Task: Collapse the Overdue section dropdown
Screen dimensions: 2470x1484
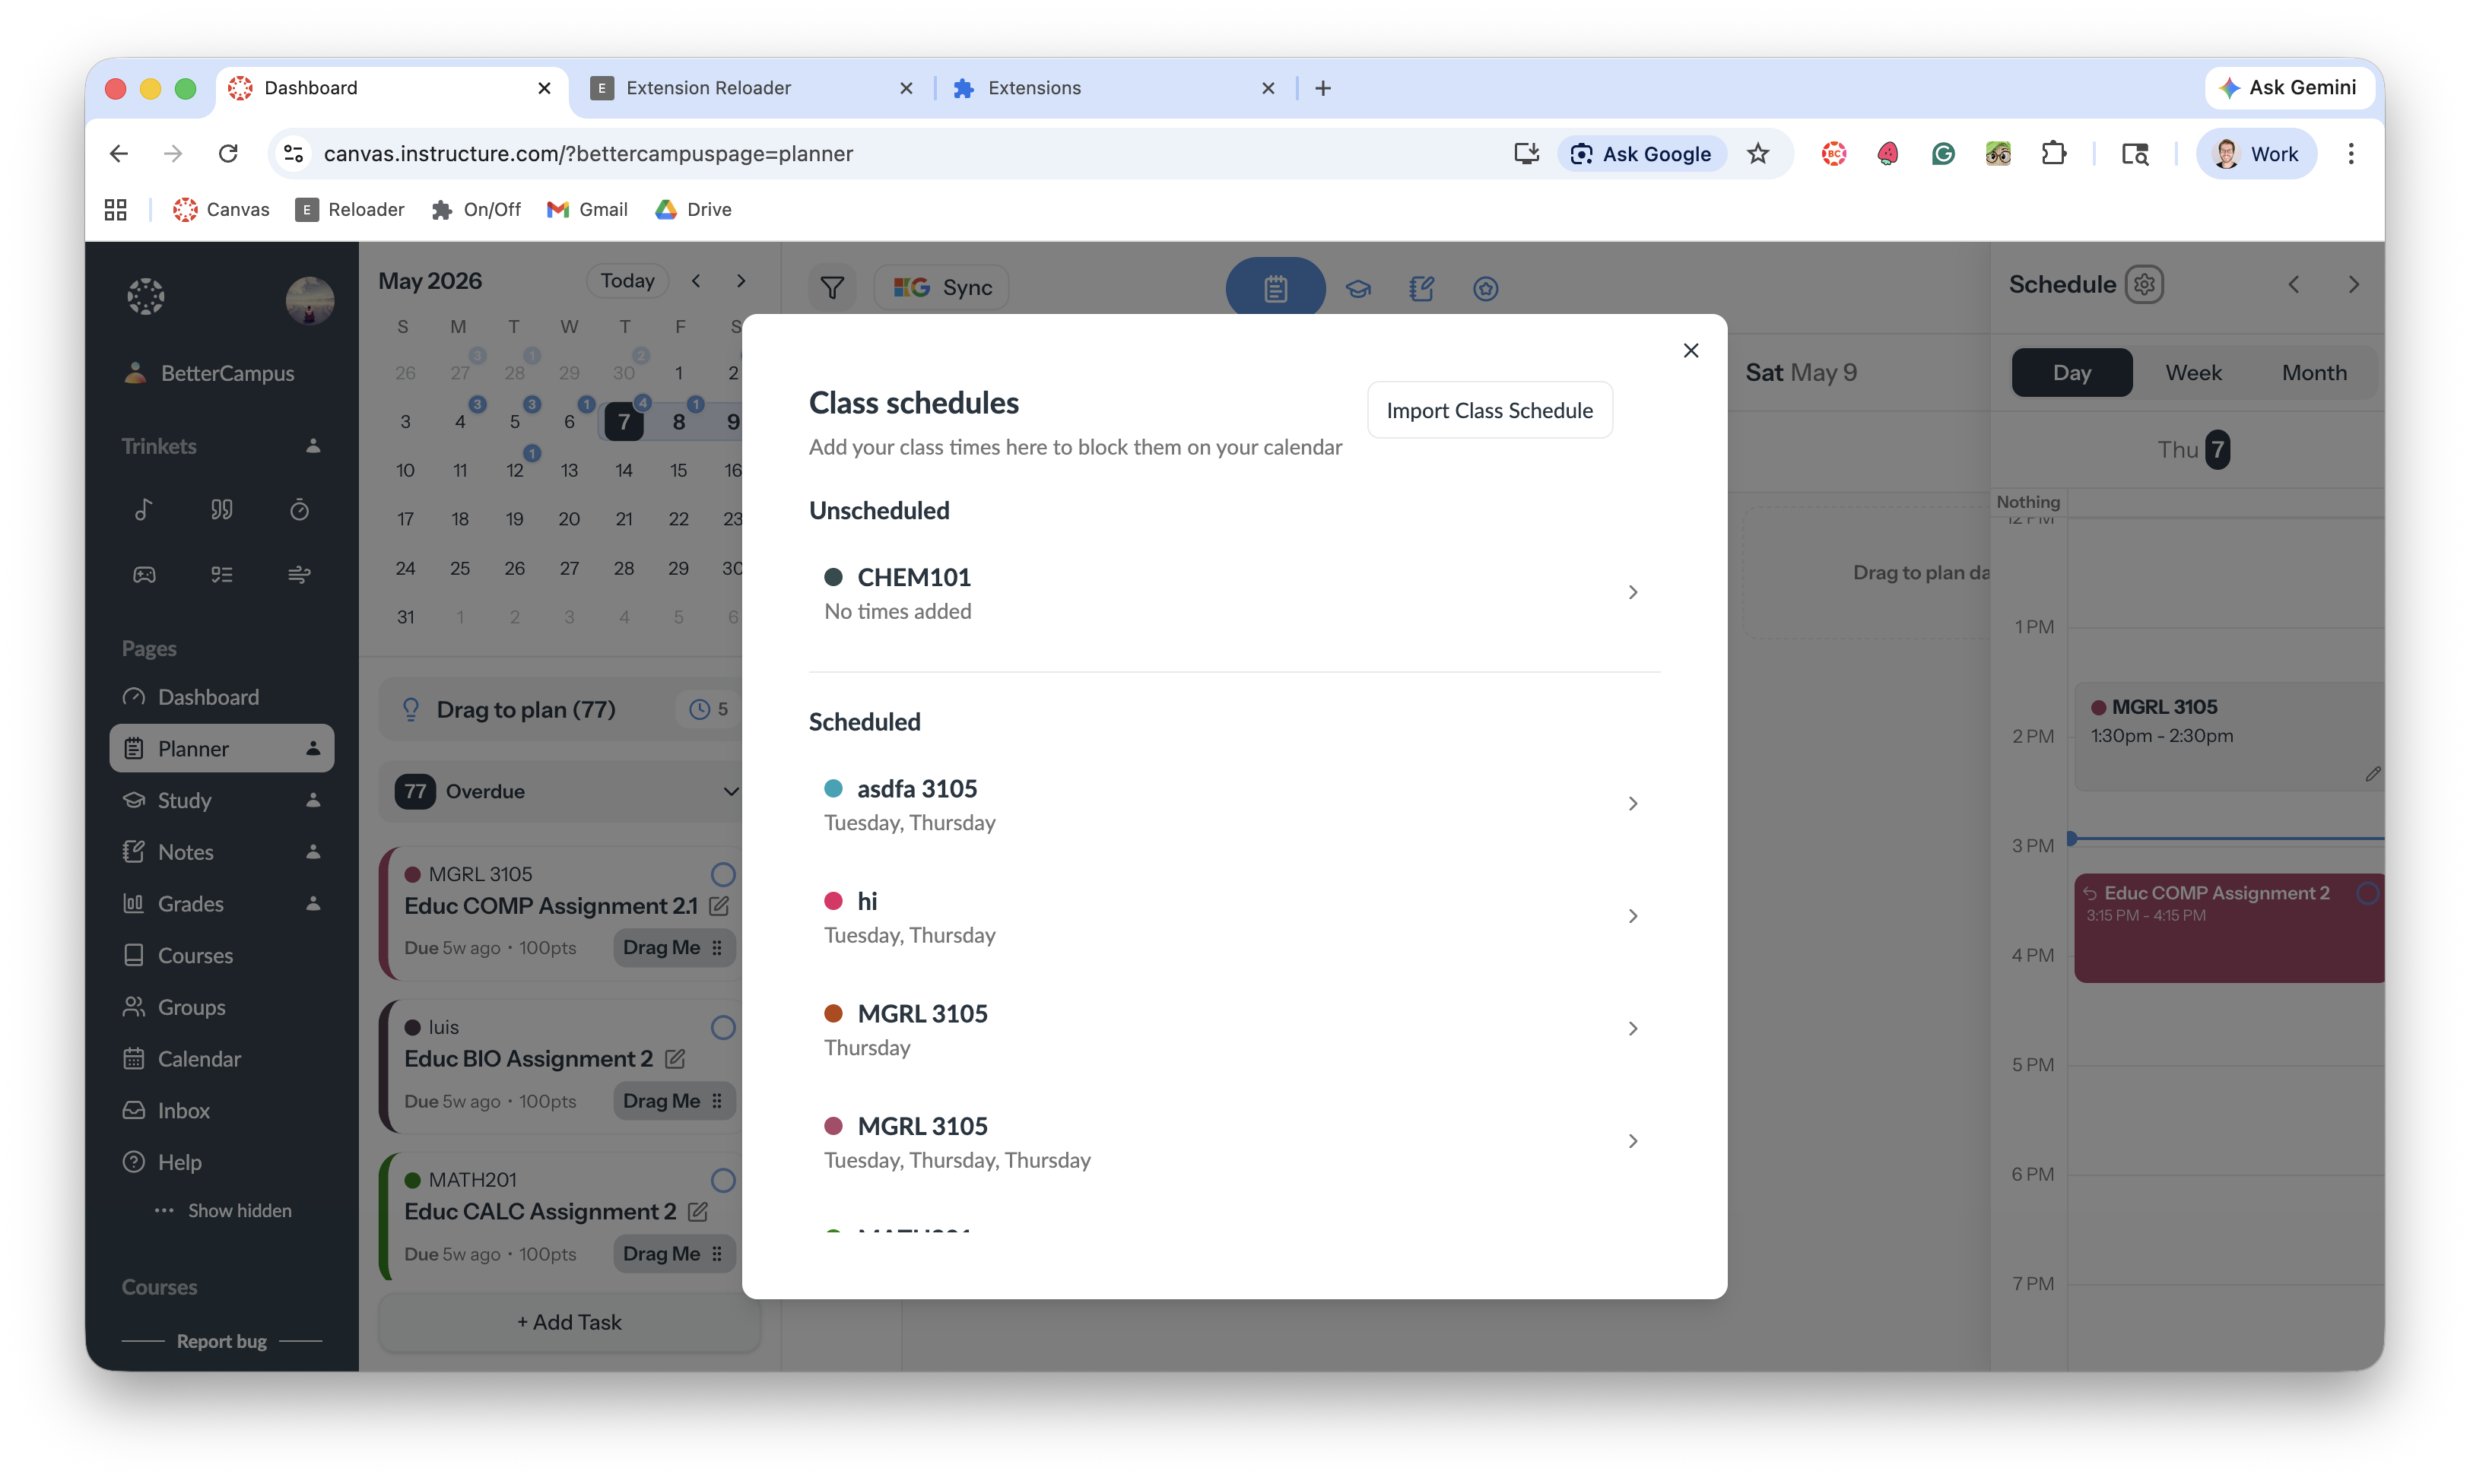Action: (731, 792)
